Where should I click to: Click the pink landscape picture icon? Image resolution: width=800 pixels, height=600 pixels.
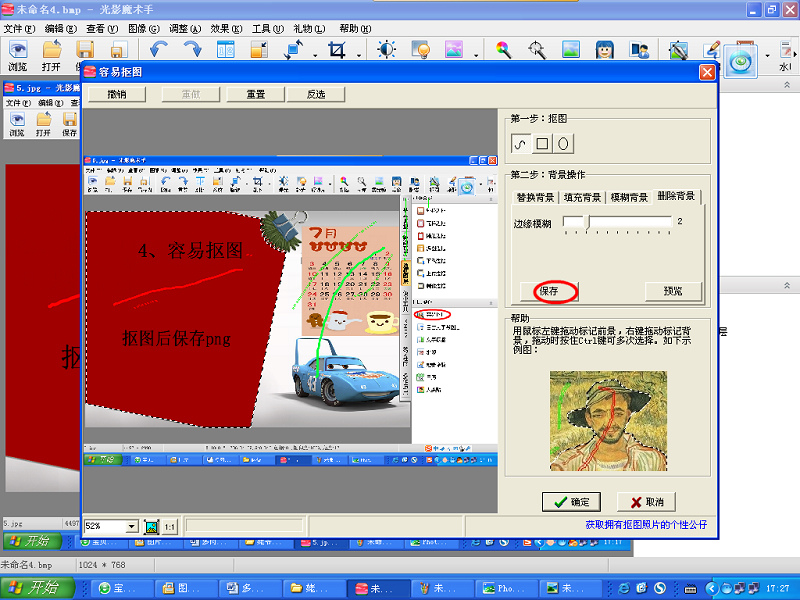(454, 49)
